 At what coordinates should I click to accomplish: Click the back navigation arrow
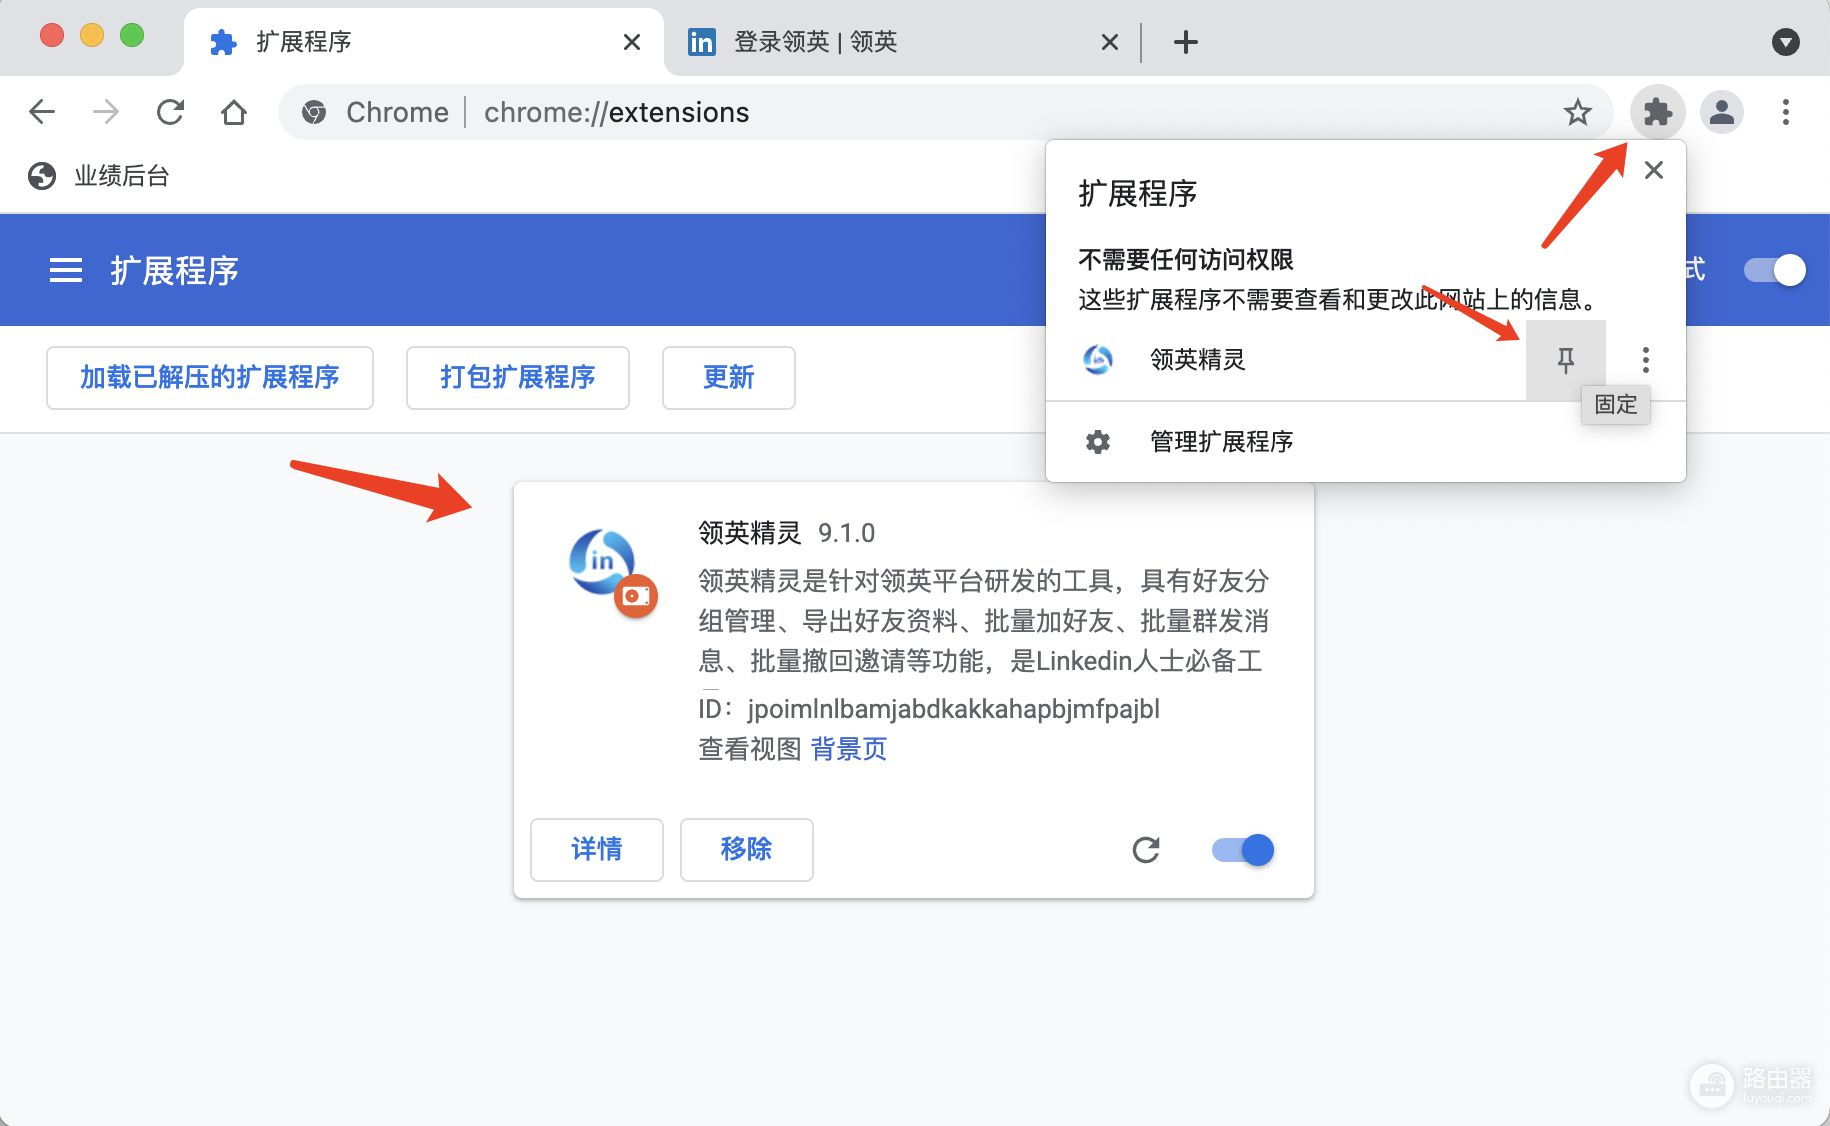coord(42,112)
